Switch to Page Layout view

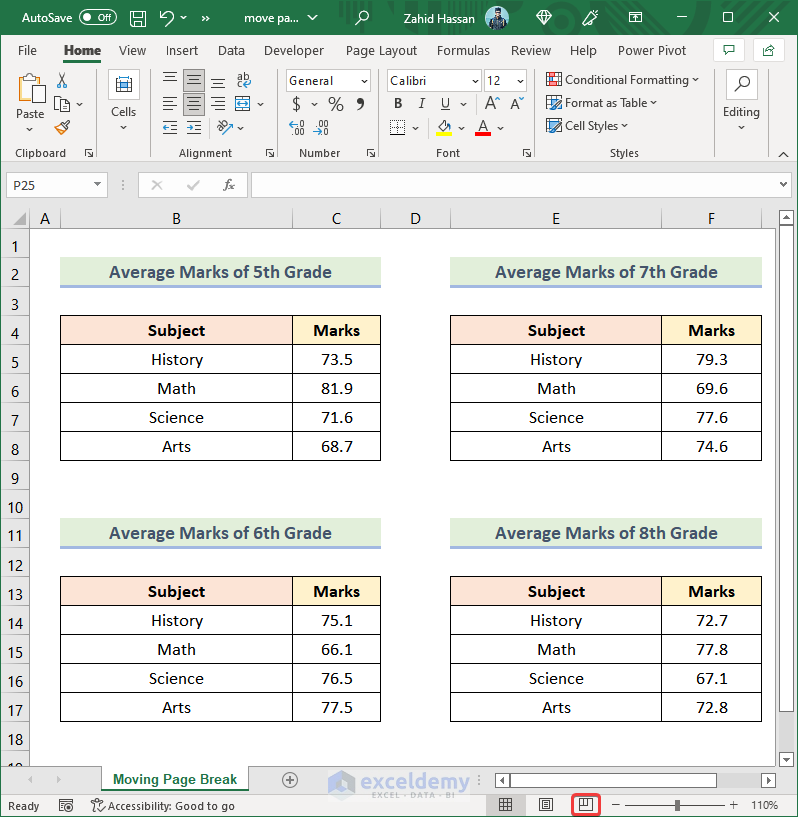pos(546,805)
